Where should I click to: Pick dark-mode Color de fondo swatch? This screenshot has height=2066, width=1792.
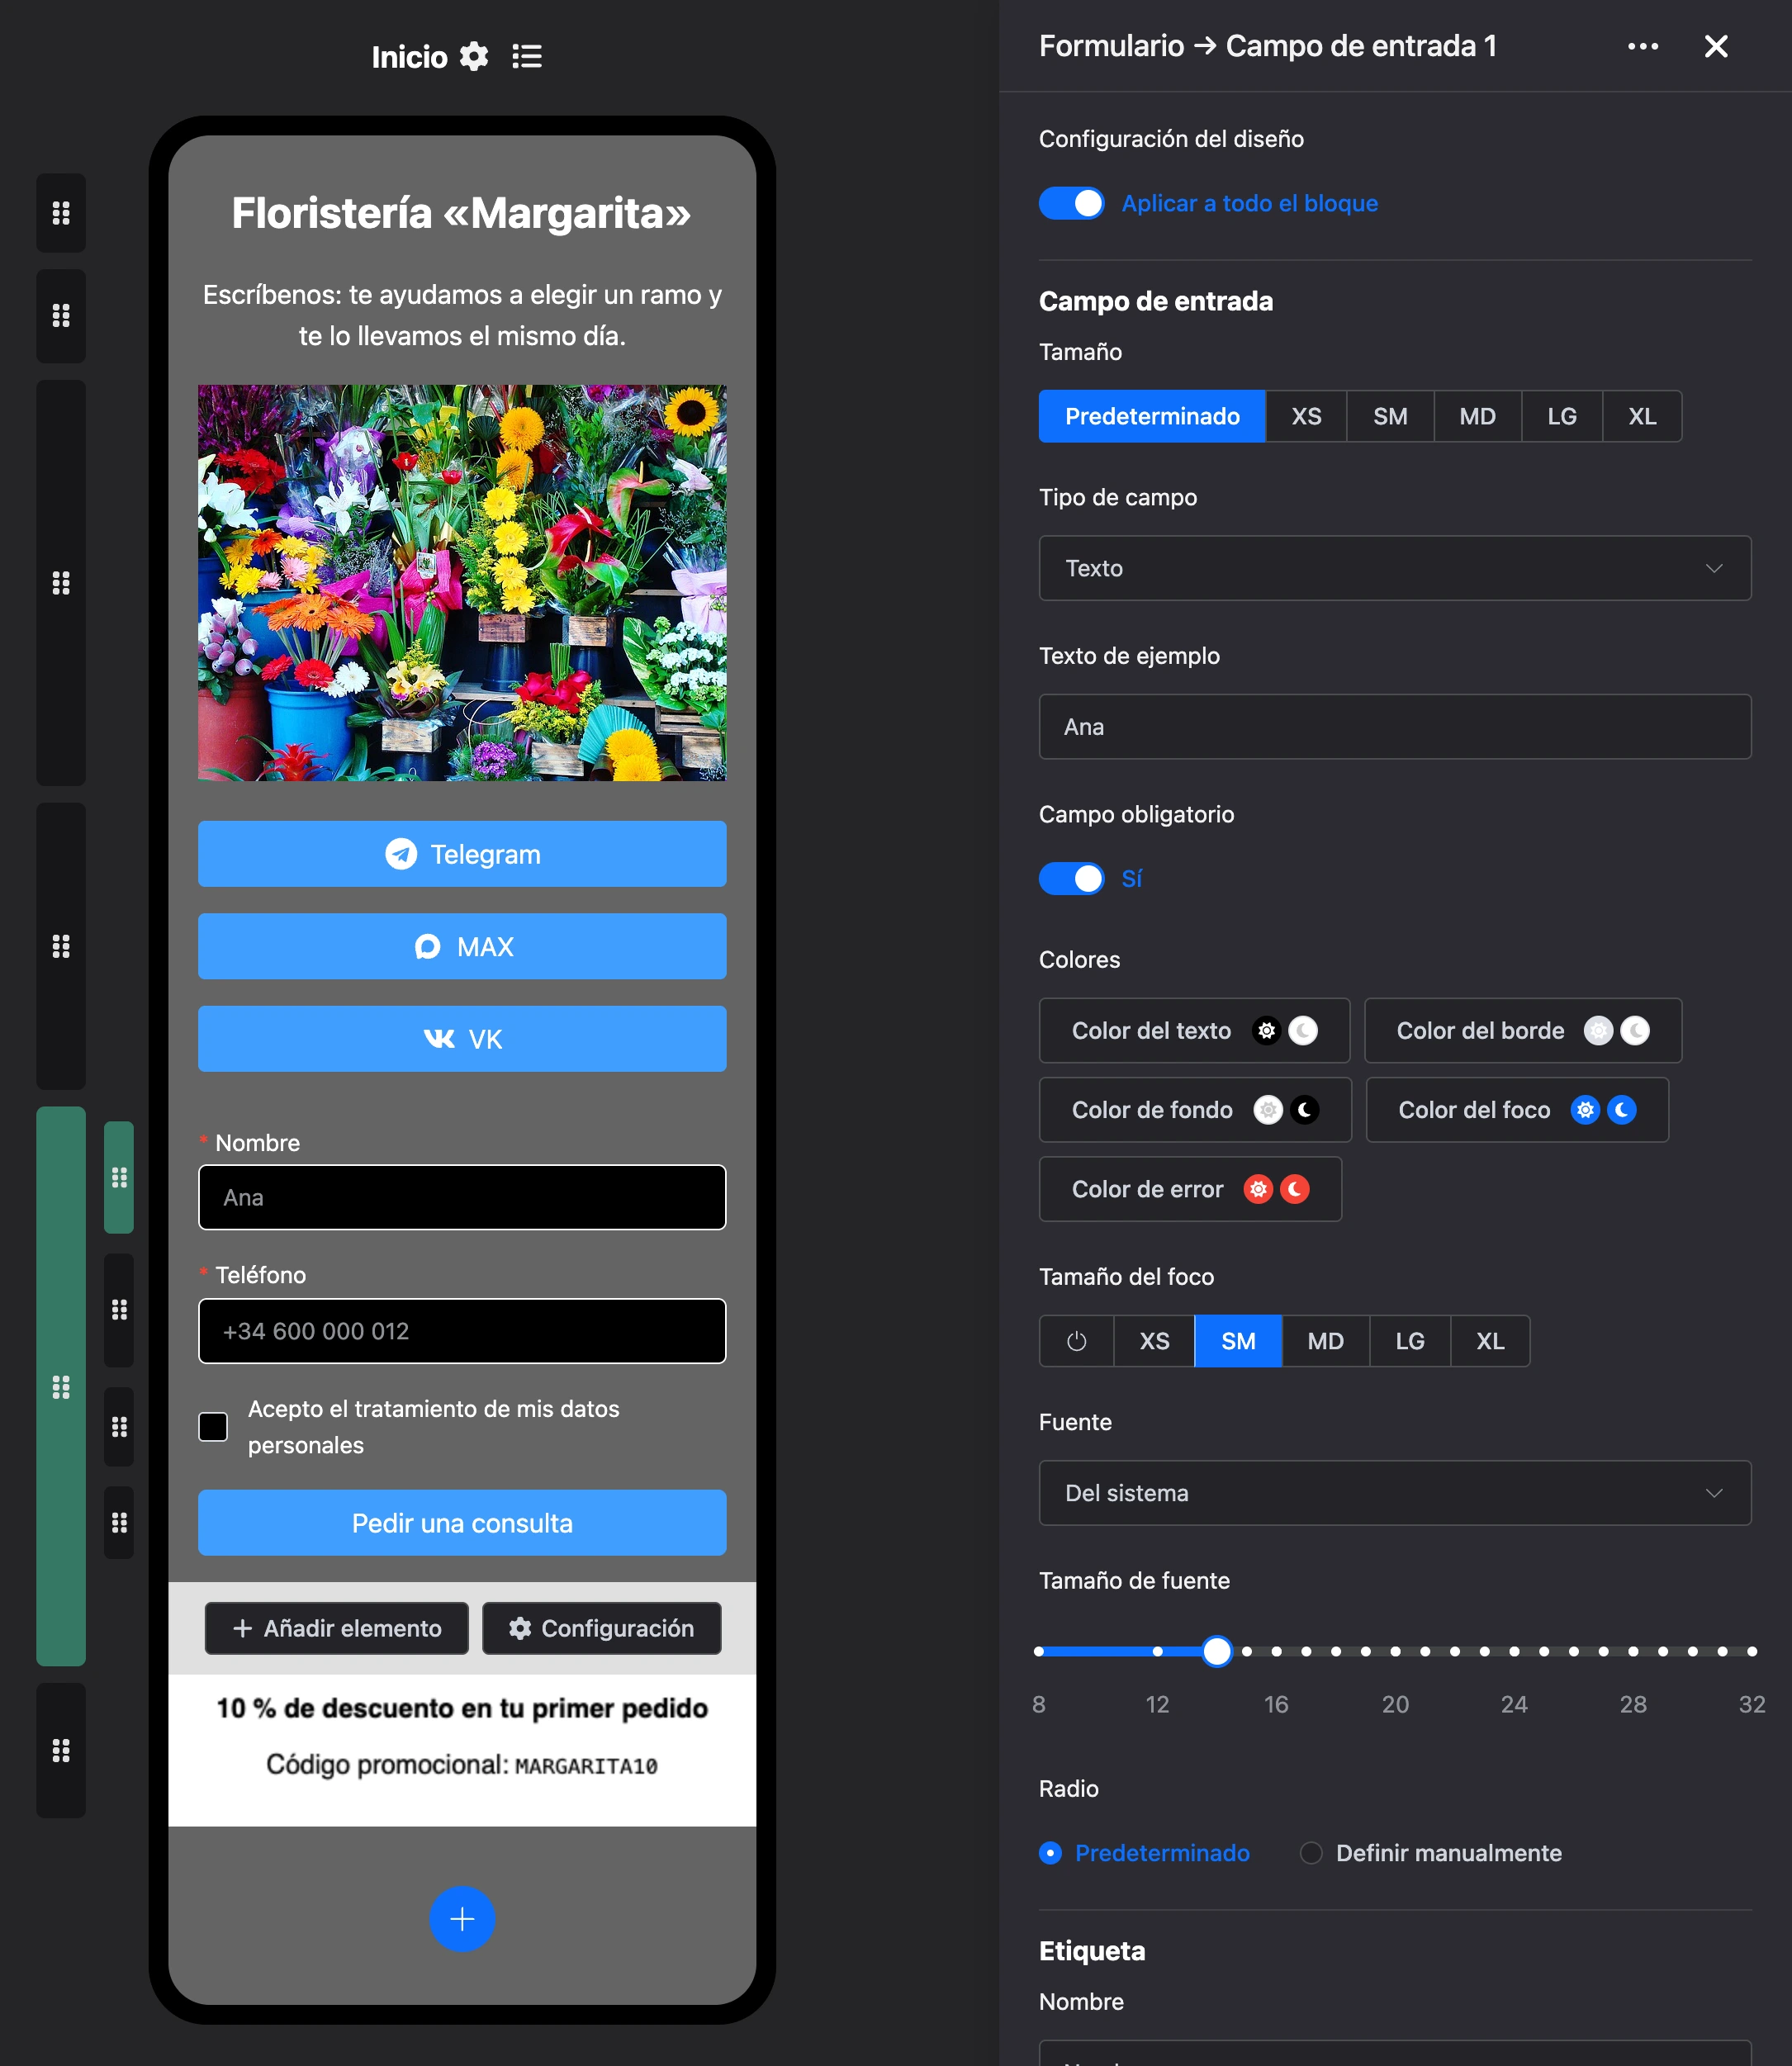[1304, 1110]
